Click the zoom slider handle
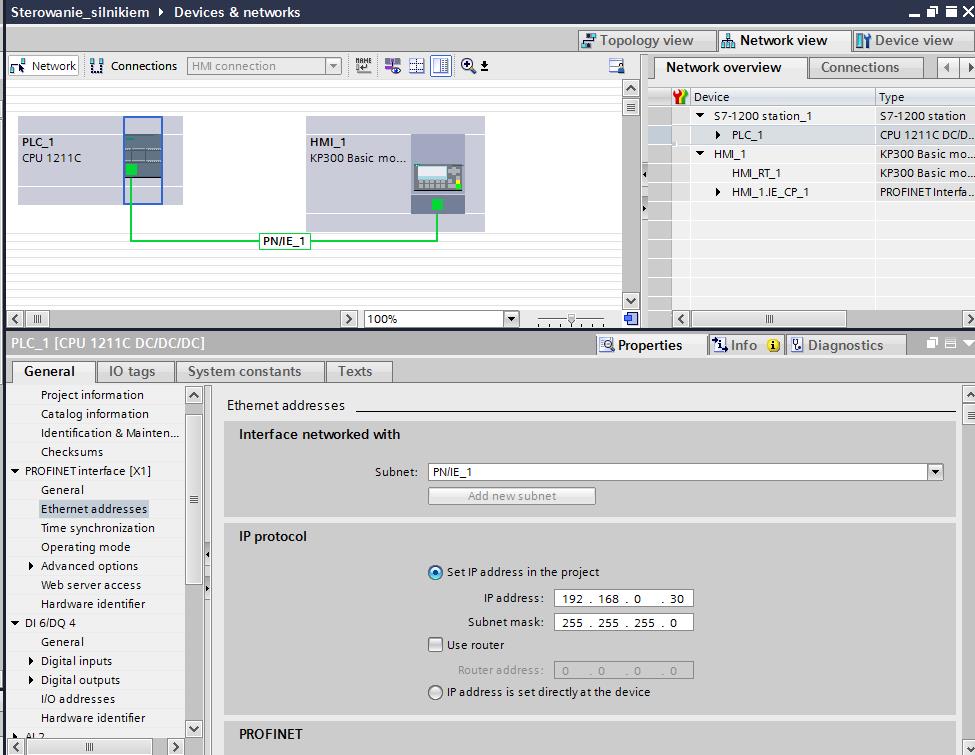 pyautogui.click(x=571, y=319)
